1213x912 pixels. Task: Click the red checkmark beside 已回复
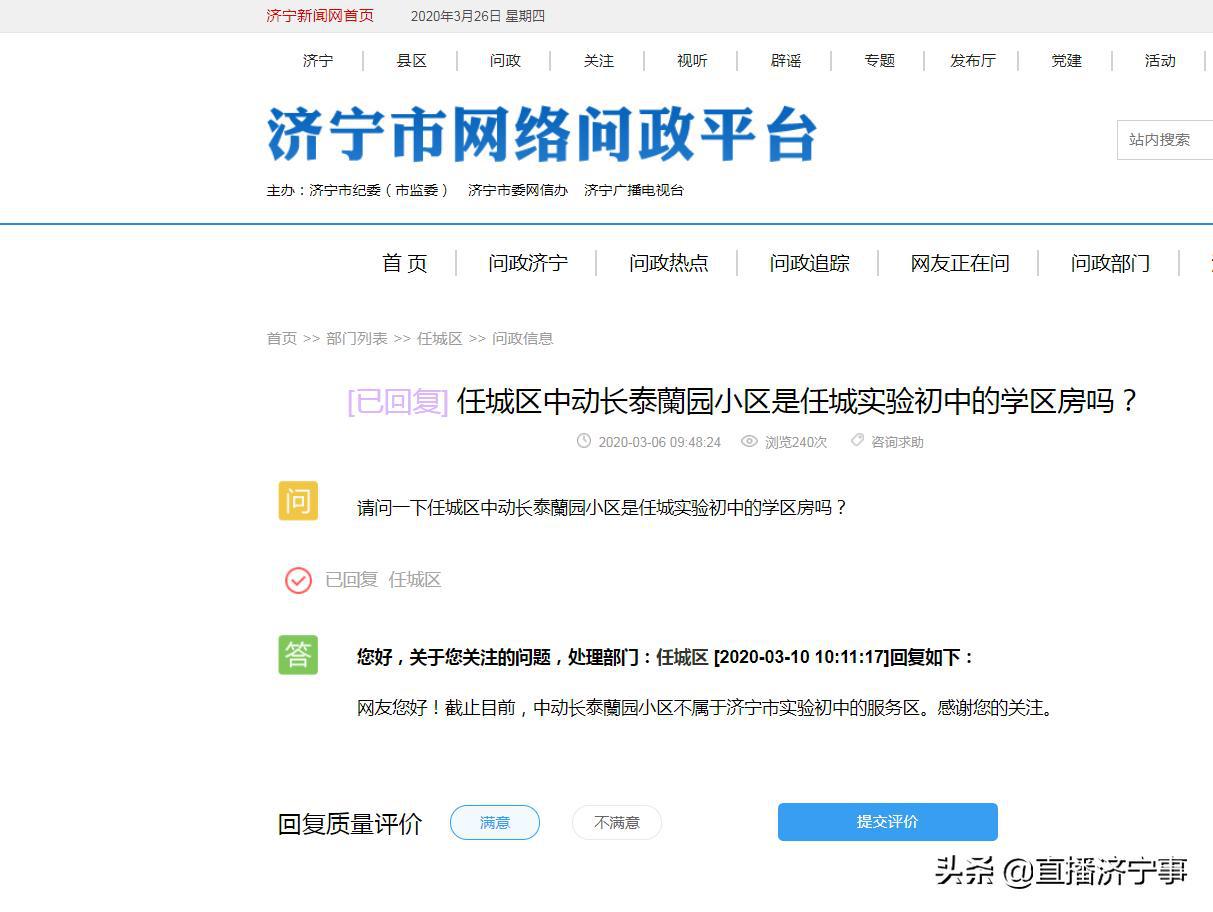[297, 580]
